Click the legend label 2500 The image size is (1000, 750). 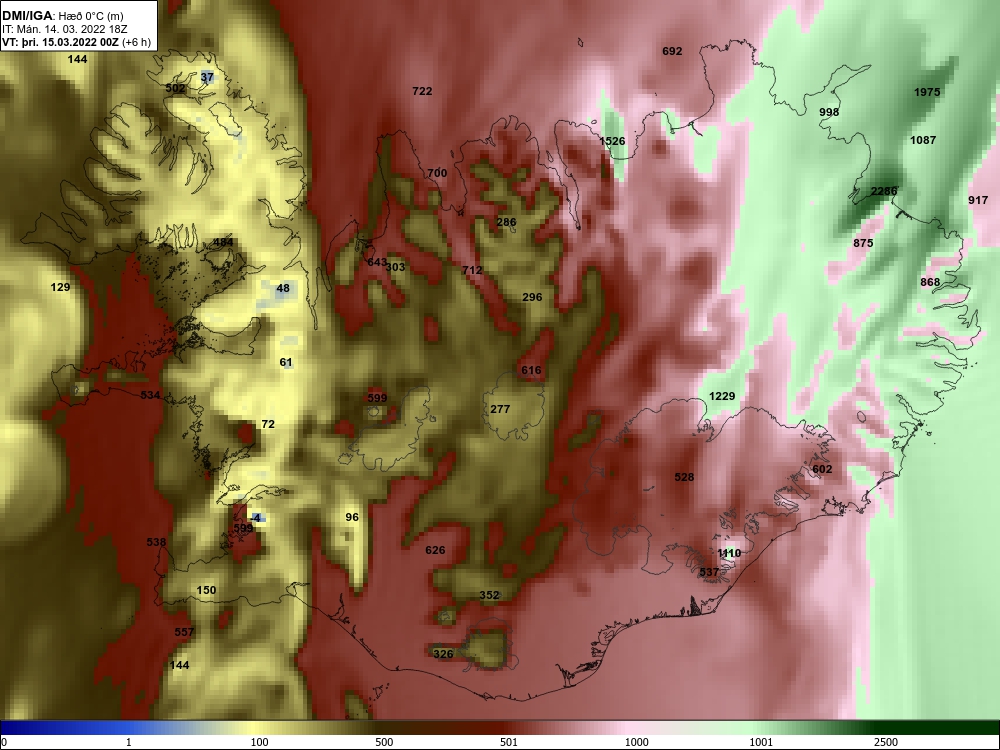point(885,742)
